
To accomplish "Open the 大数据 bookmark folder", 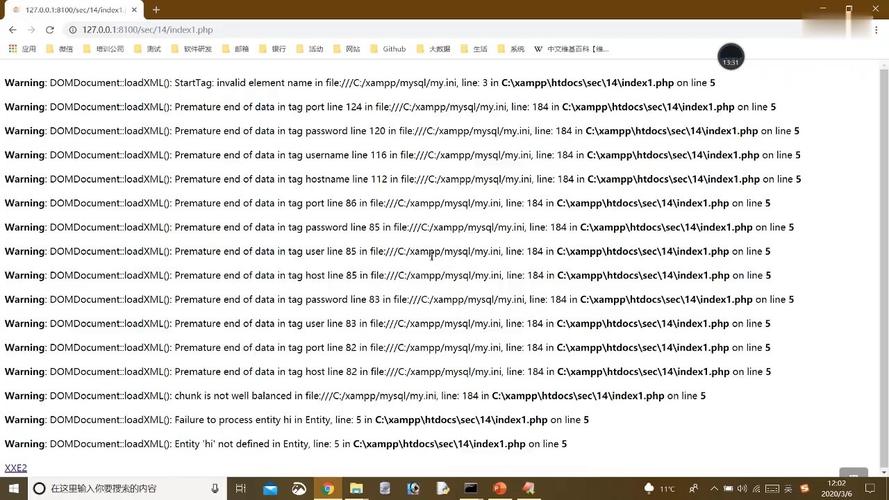I will (x=433, y=48).
